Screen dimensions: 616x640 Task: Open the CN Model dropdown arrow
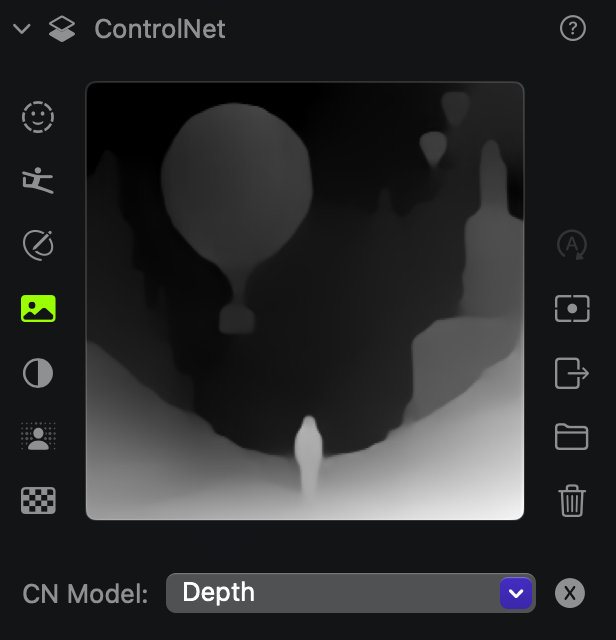click(516, 593)
